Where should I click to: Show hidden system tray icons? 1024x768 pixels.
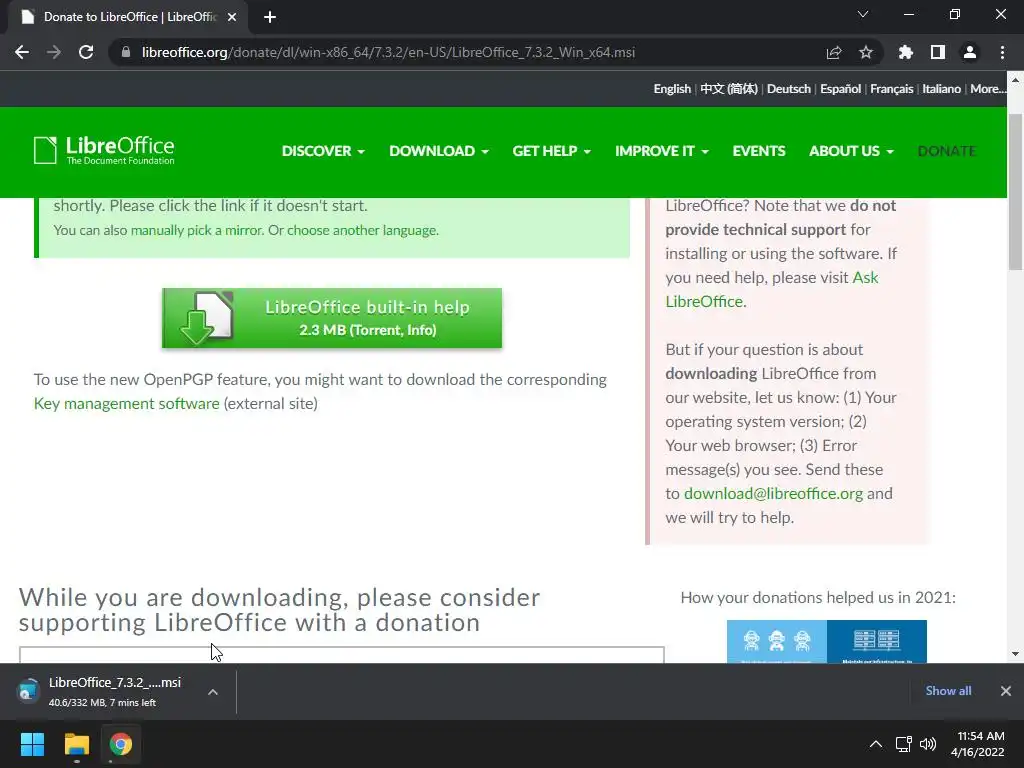[x=876, y=744]
